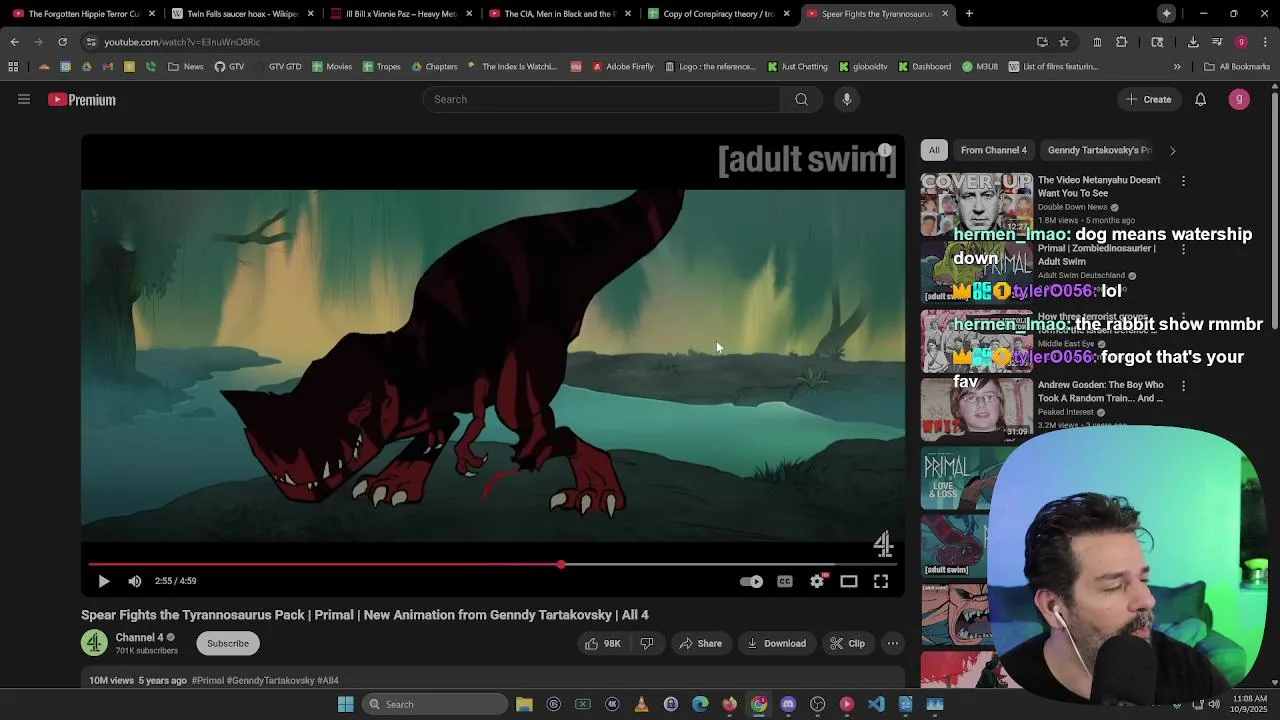The width and height of the screenshot is (1280, 720).
Task: Bookmark this page with star
Action: point(1064,42)
